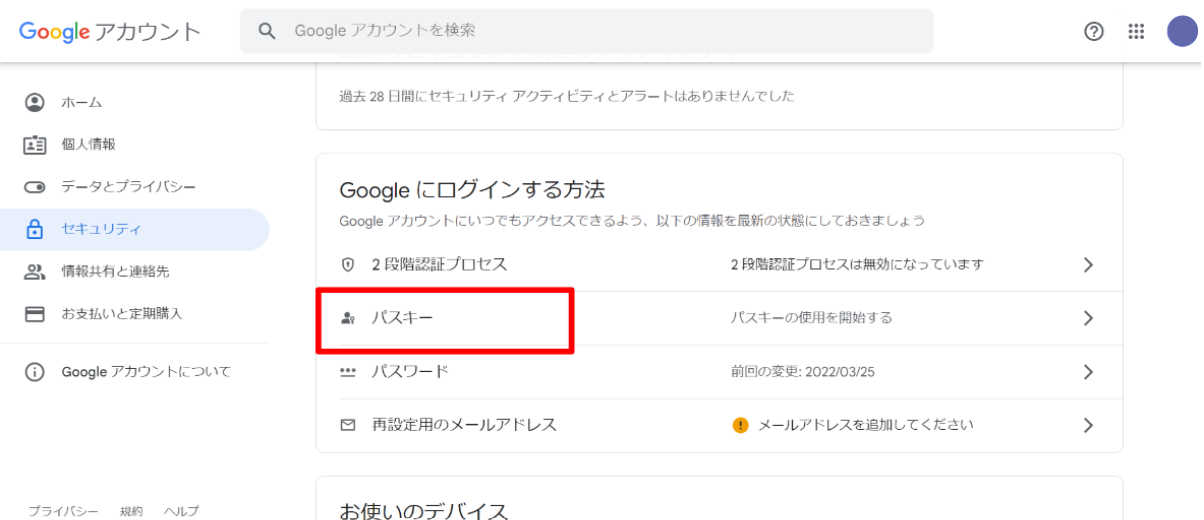Focus the Google アカウントを検索 search field
This screenshot has height=520, width=1204.
point(586,31)
